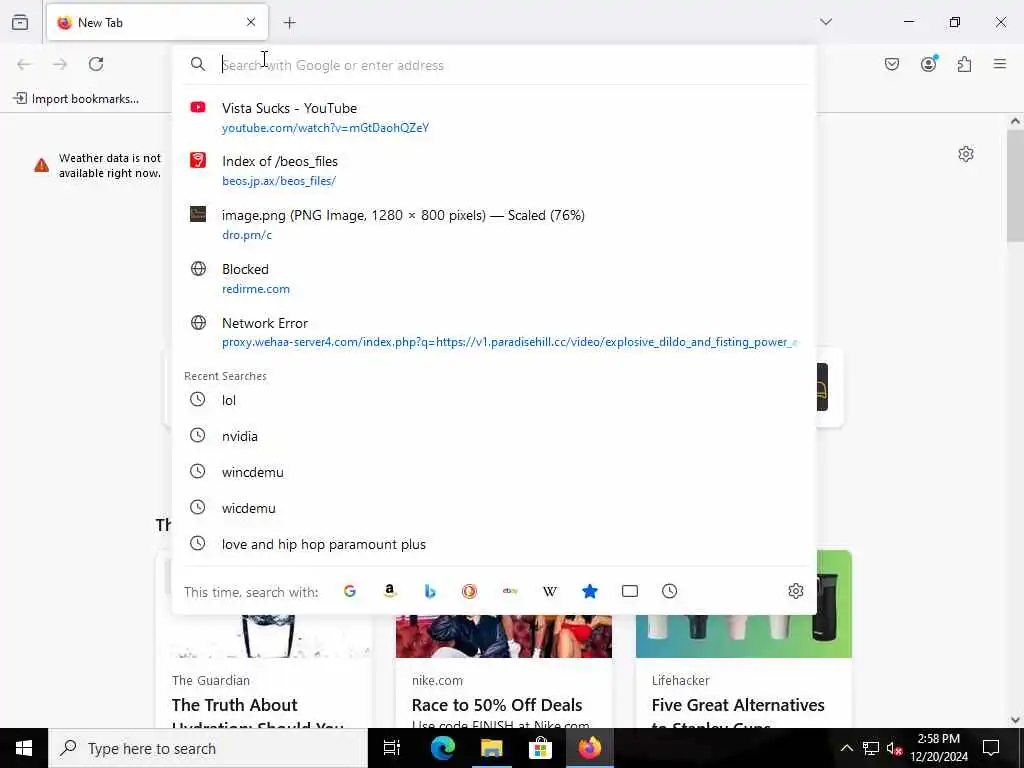Screen dimensions: 1024x768
Task: Open Task View on the taskbar
Action: click(x=391, y=748)
